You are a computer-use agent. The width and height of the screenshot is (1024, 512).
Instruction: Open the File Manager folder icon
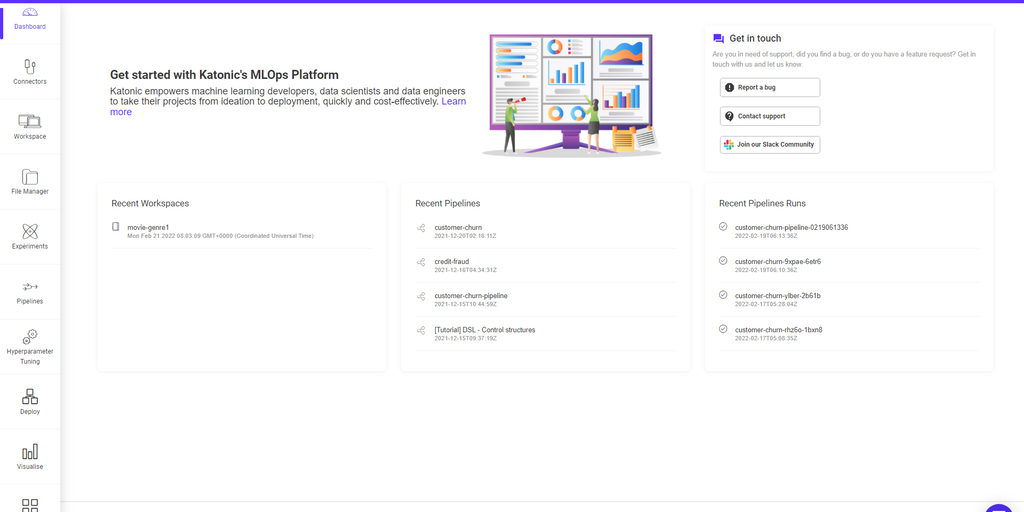click(29, 176)
